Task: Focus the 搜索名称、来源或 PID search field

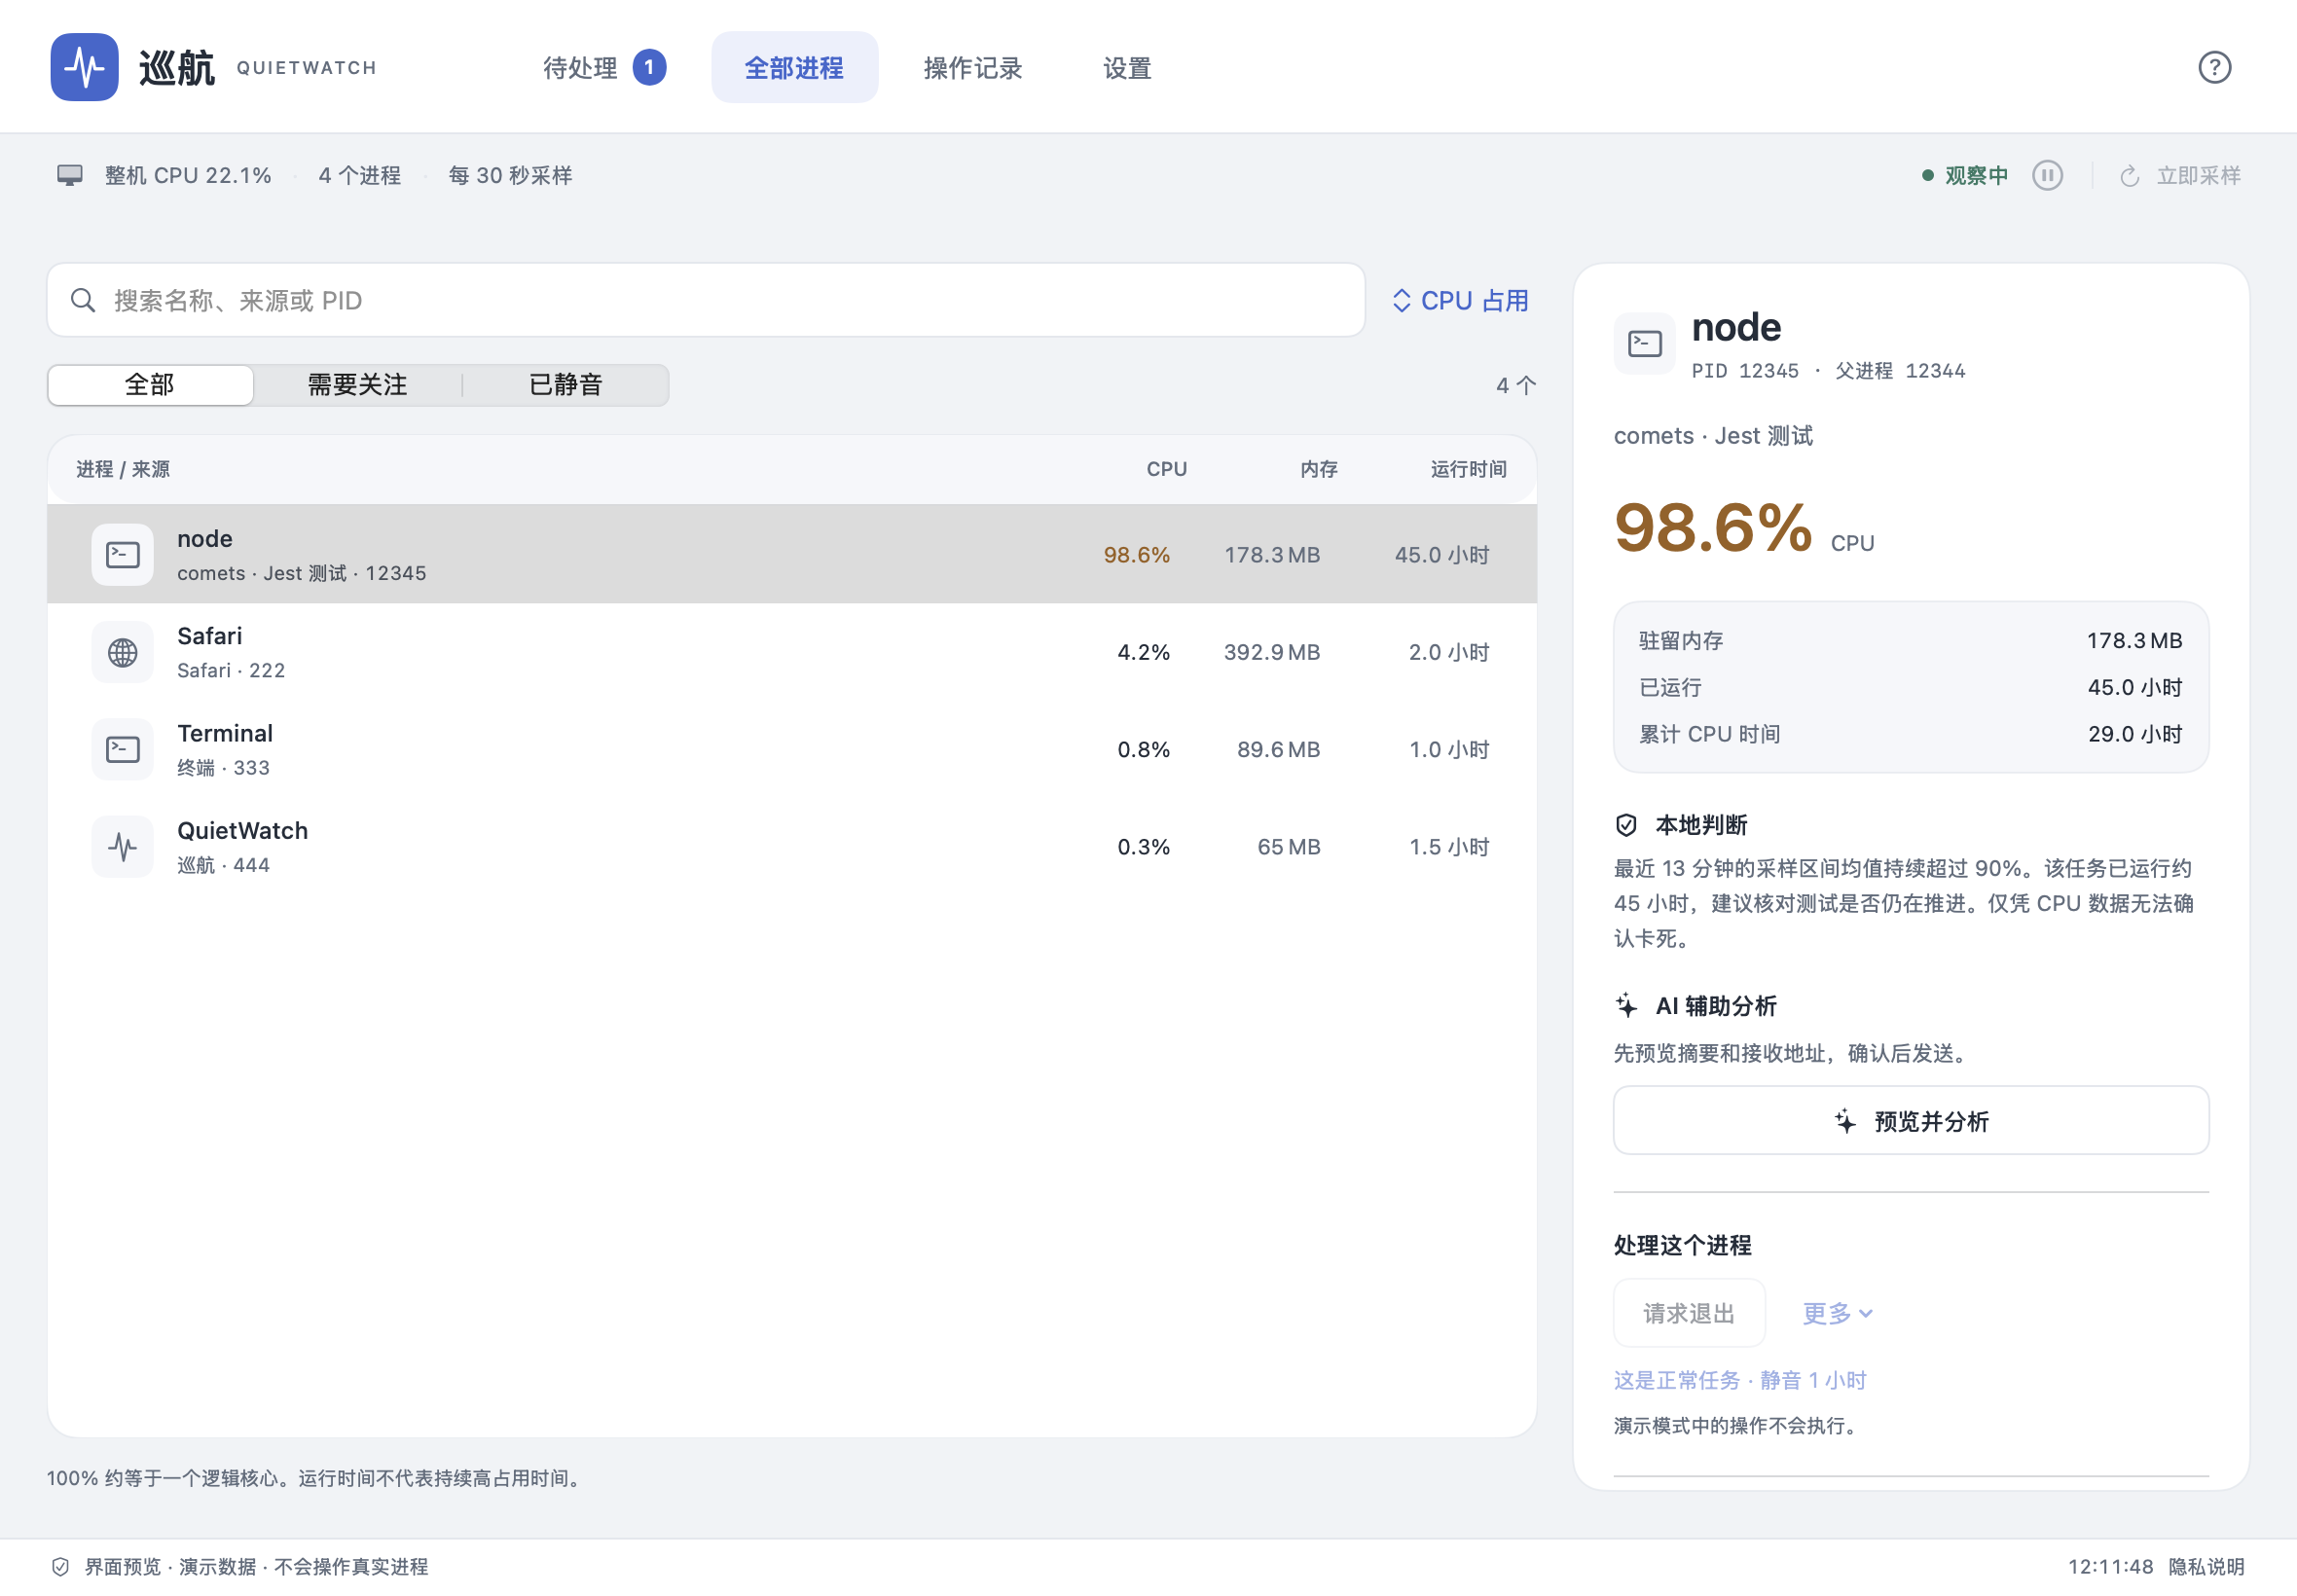Action: [x=706, y=300]
